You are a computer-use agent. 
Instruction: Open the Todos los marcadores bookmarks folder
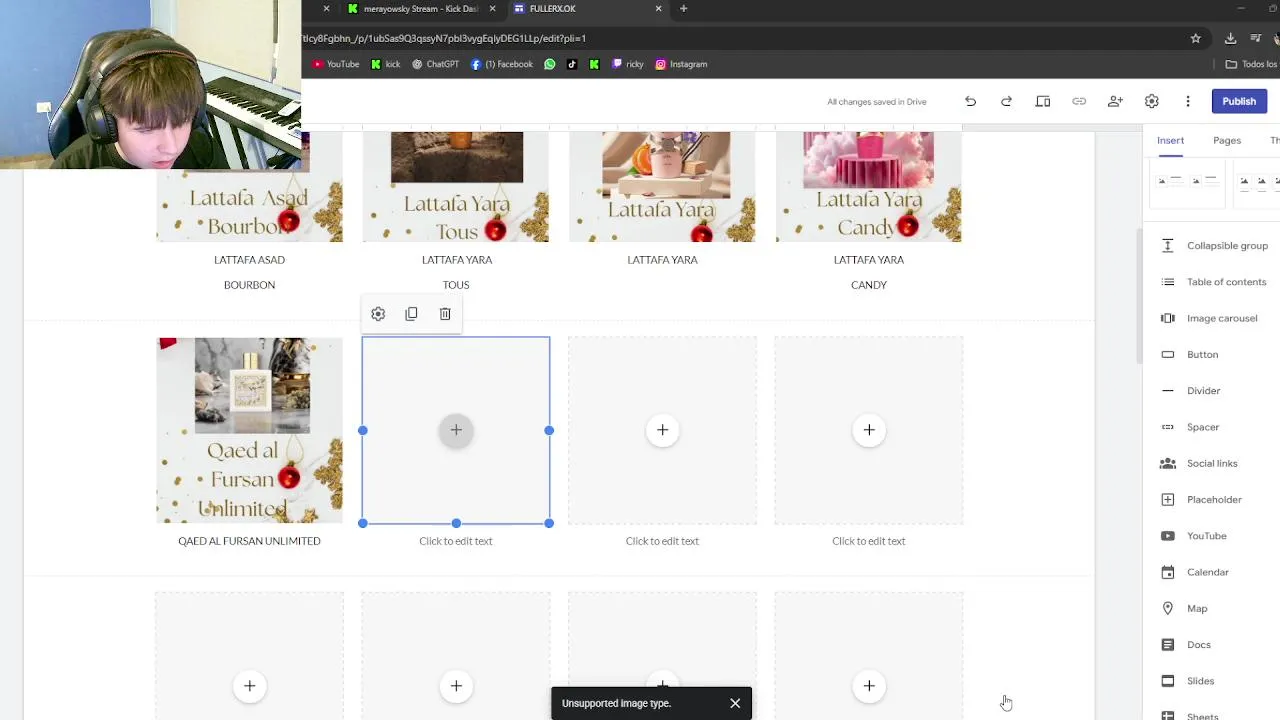[x=1252, y=64]
